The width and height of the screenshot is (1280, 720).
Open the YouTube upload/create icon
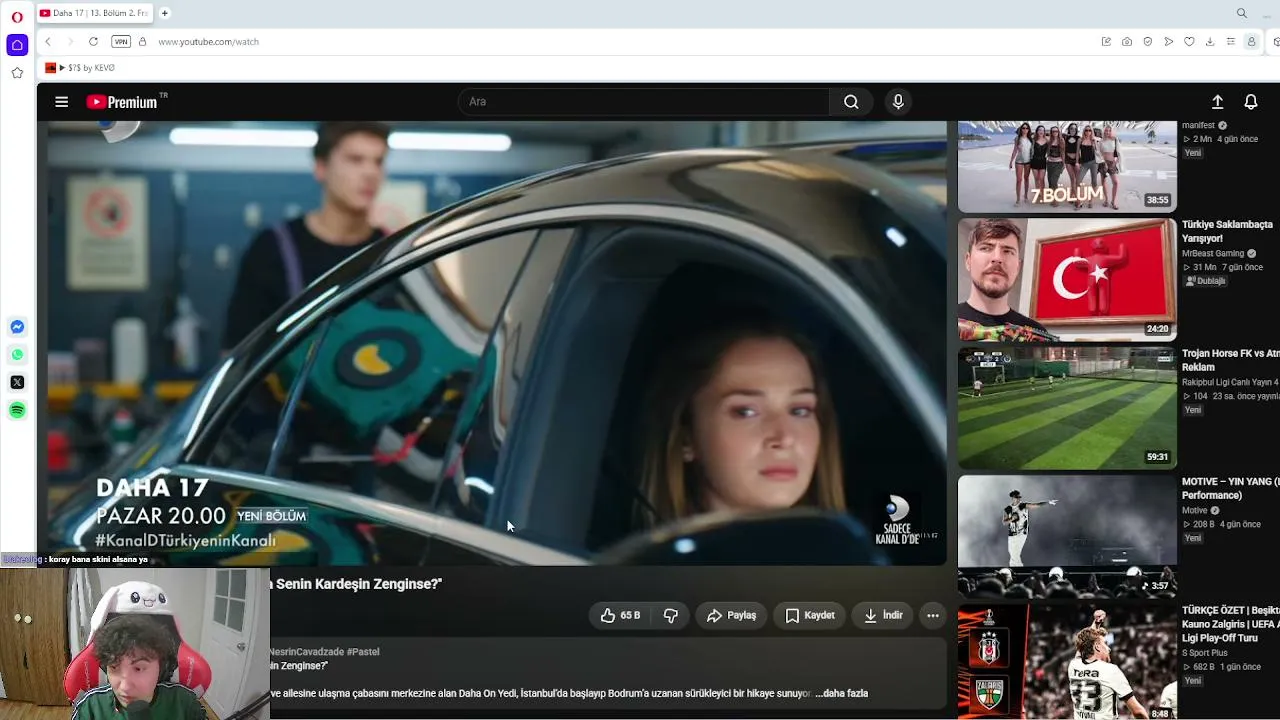click(1217, 102)
